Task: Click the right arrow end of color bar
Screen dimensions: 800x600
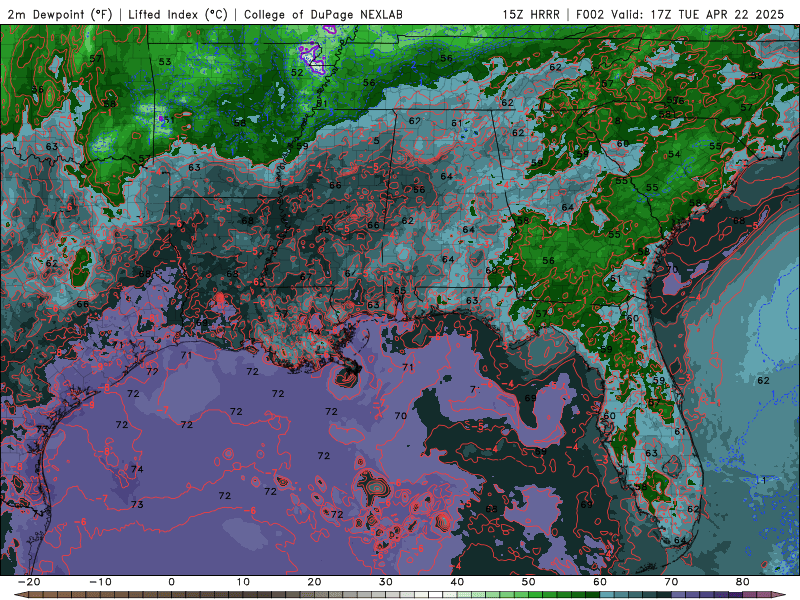Action: coord(780,595)
